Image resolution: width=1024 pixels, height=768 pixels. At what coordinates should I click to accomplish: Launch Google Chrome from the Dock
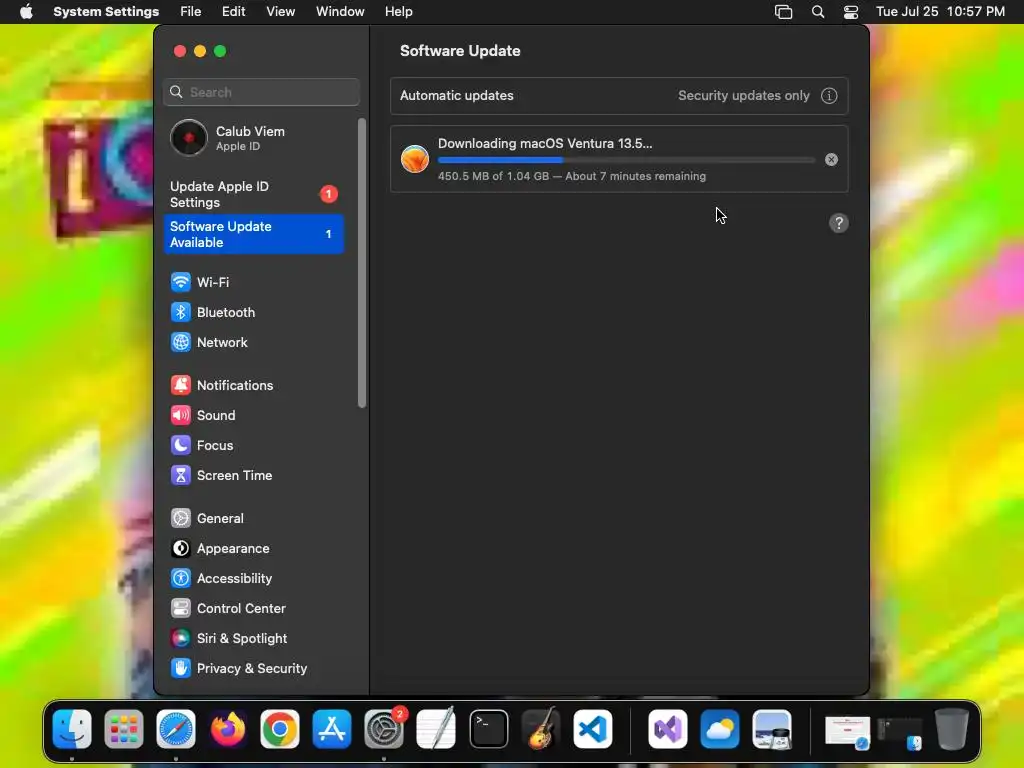280,729
